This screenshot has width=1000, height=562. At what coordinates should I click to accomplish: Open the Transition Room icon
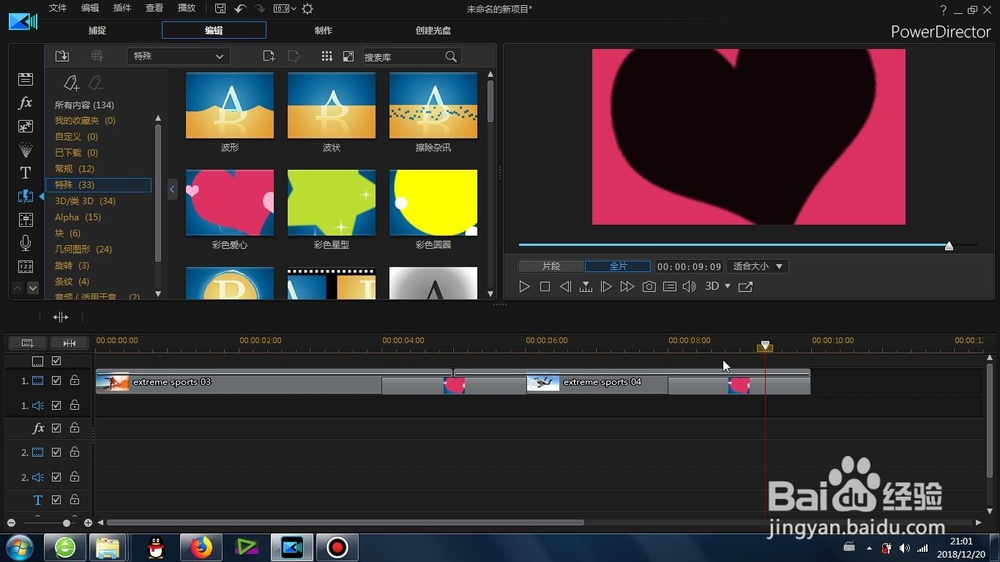click(x=26, y=196)
